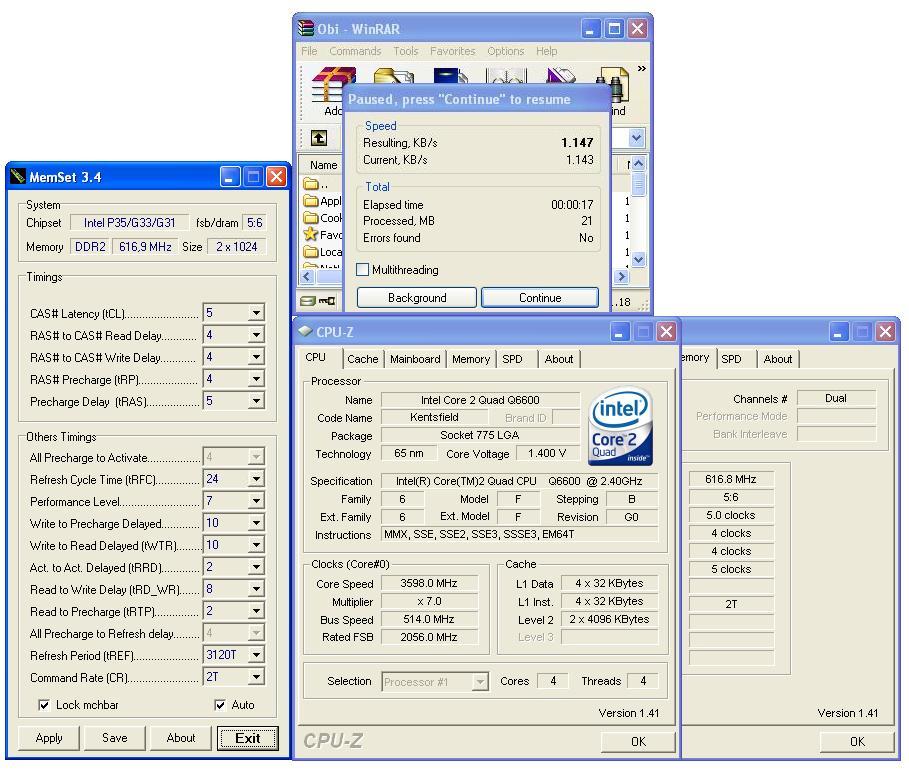Screen dimensions: 909x770
Task: Select the ".." parent folder in WinRAR
Action: point(317,184)
